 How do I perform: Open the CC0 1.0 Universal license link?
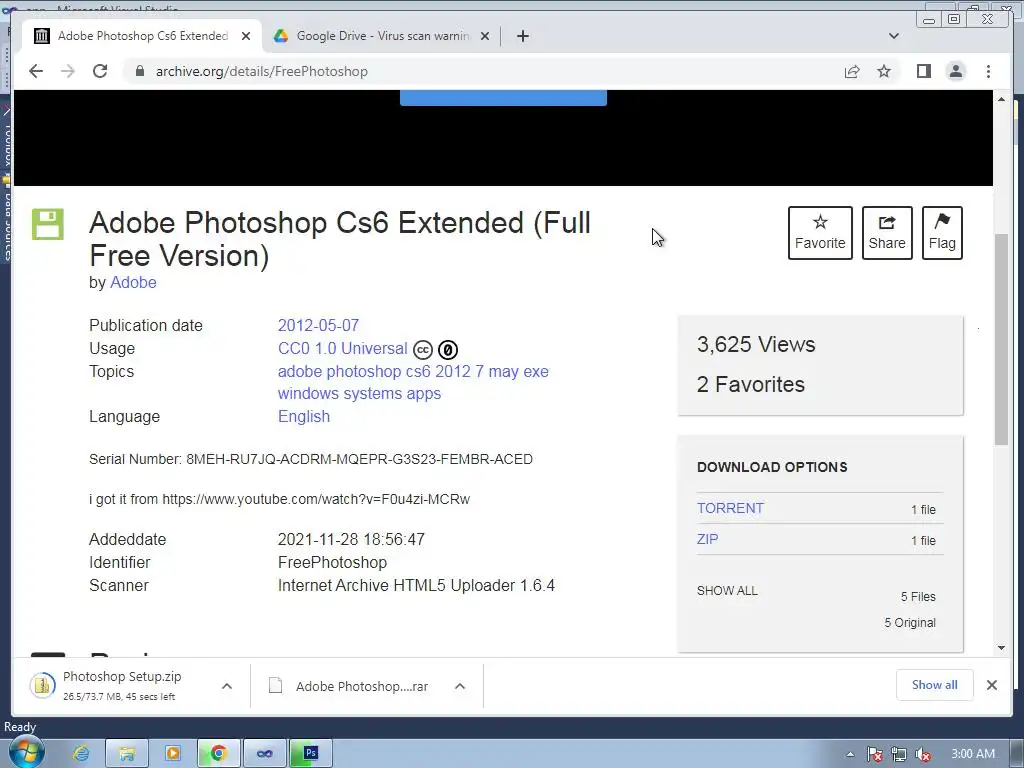click(x=342, y=349)
